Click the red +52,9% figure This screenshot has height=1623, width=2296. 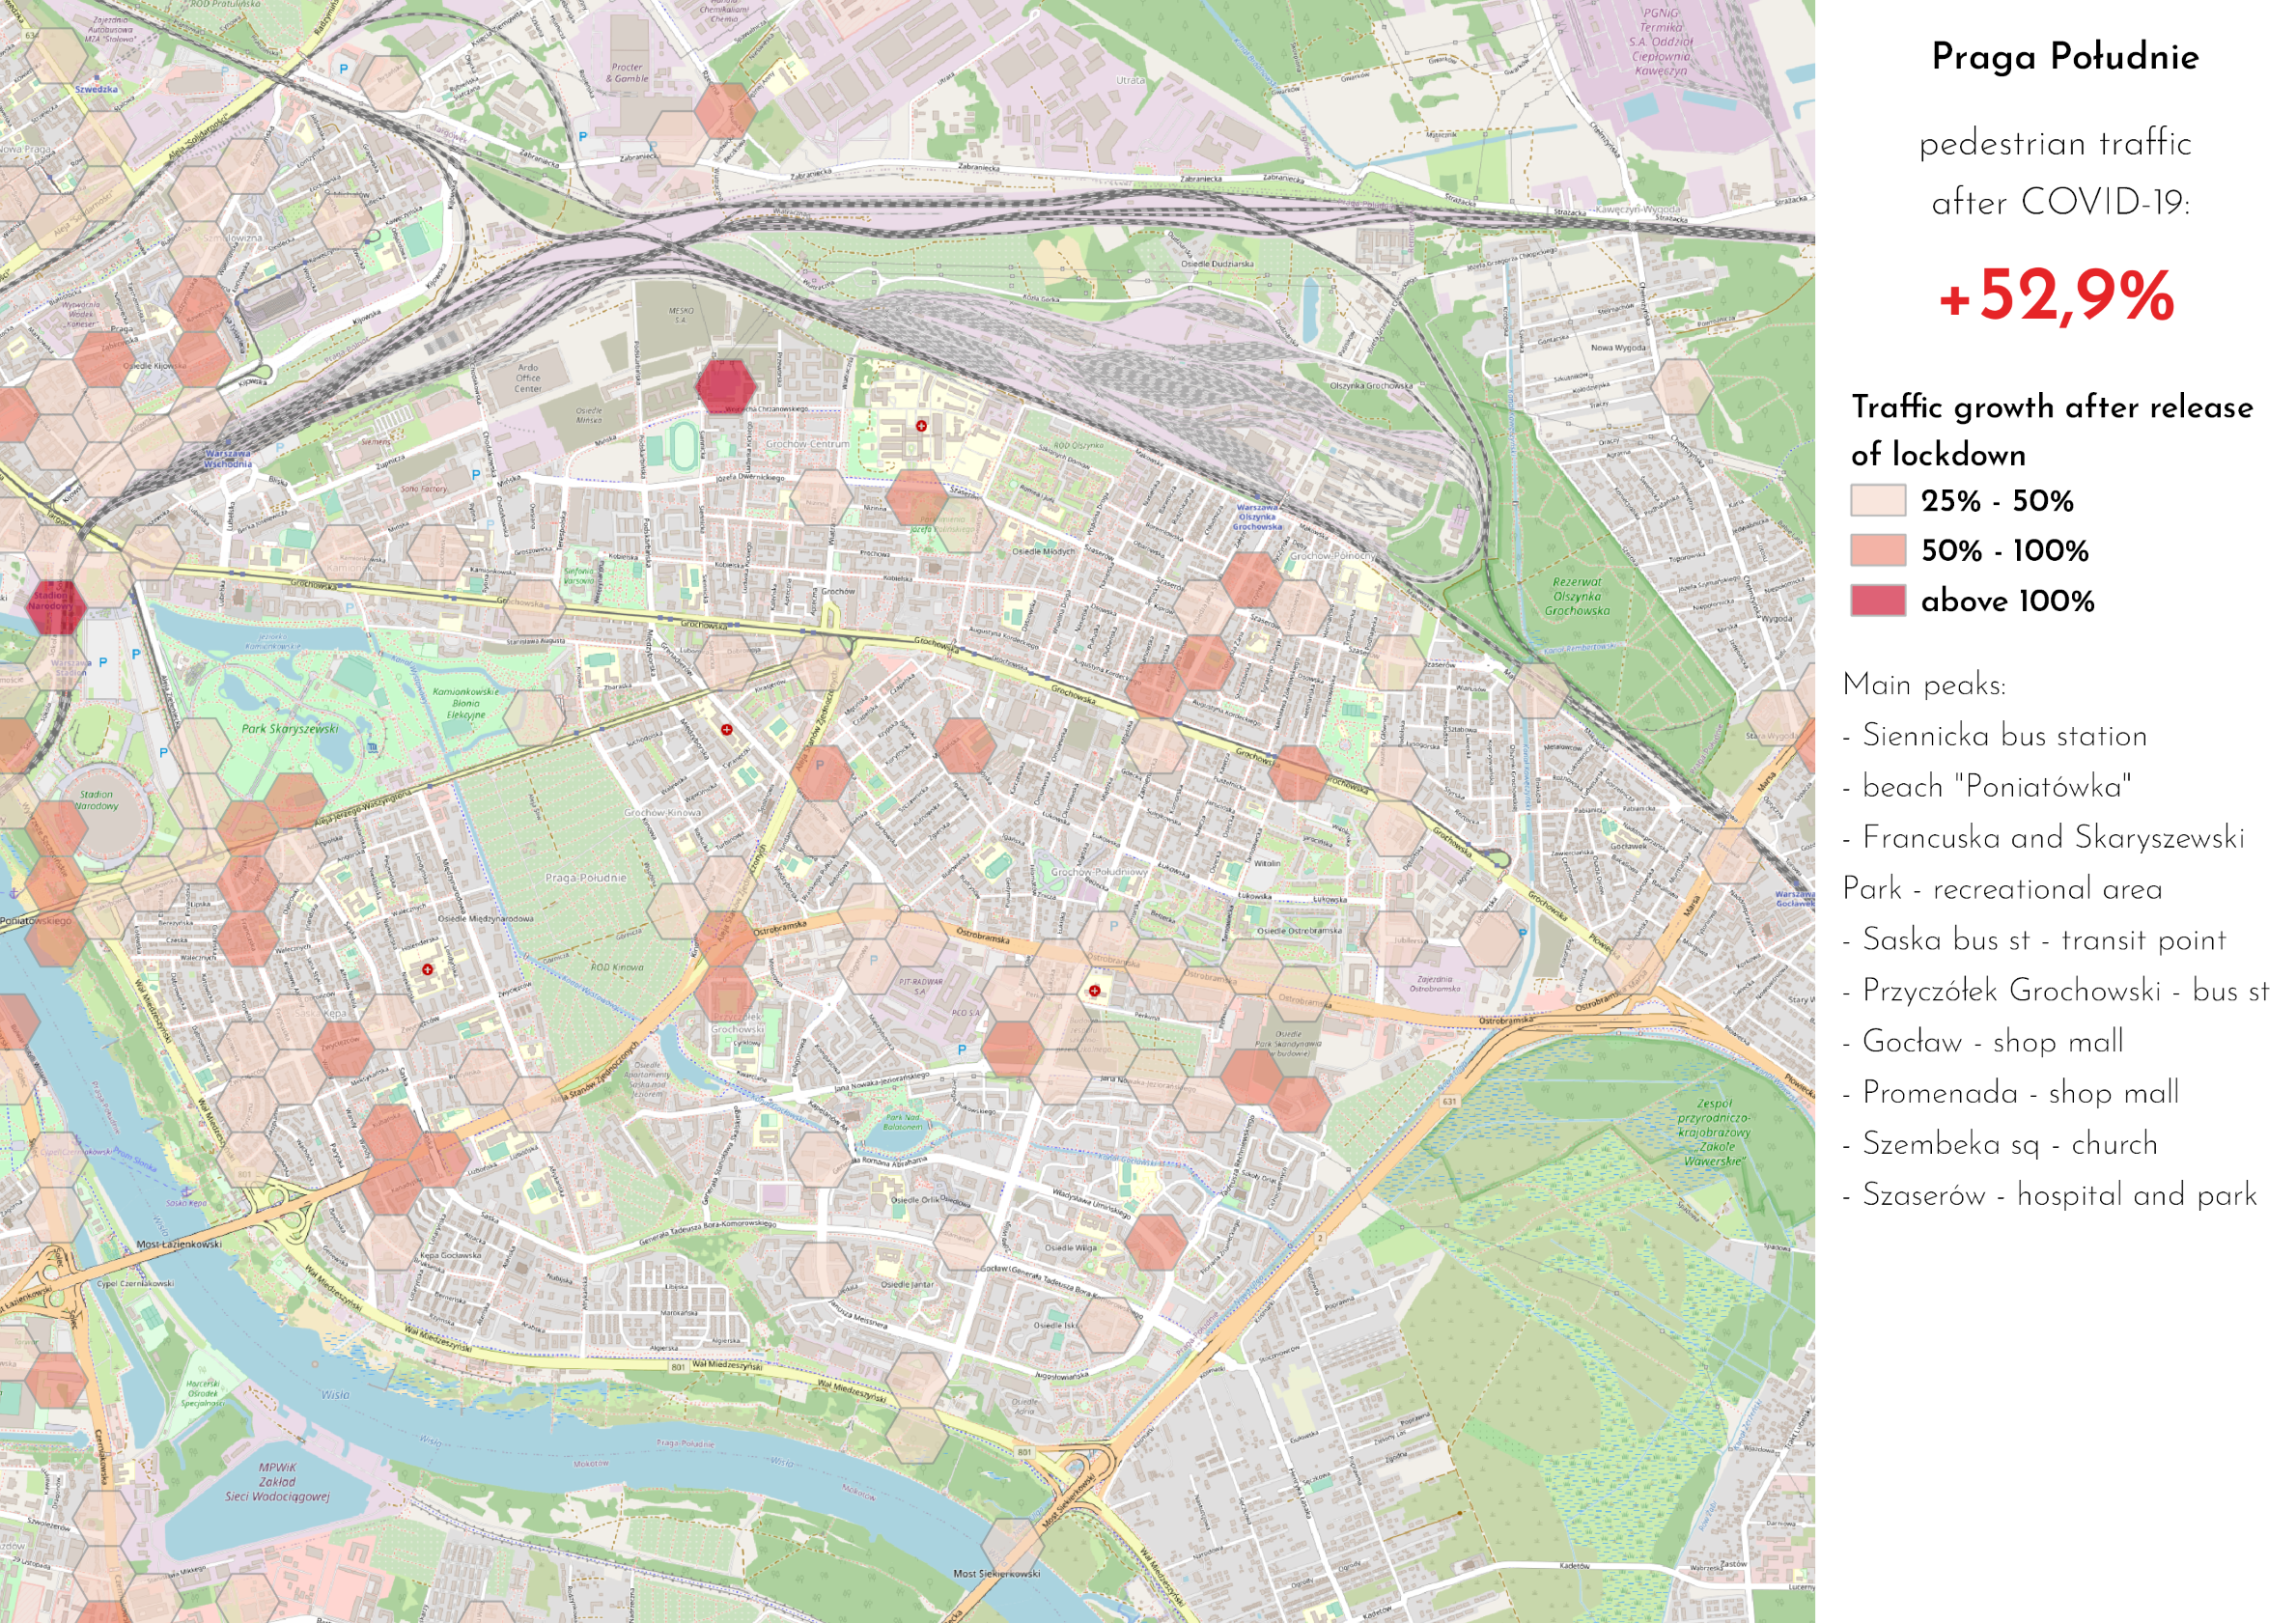[x=2056, y=296]
